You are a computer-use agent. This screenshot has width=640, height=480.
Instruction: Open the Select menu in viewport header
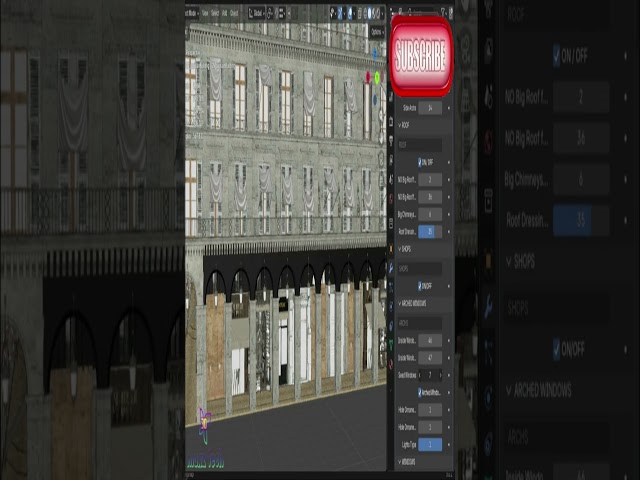(x=215, y=13)
